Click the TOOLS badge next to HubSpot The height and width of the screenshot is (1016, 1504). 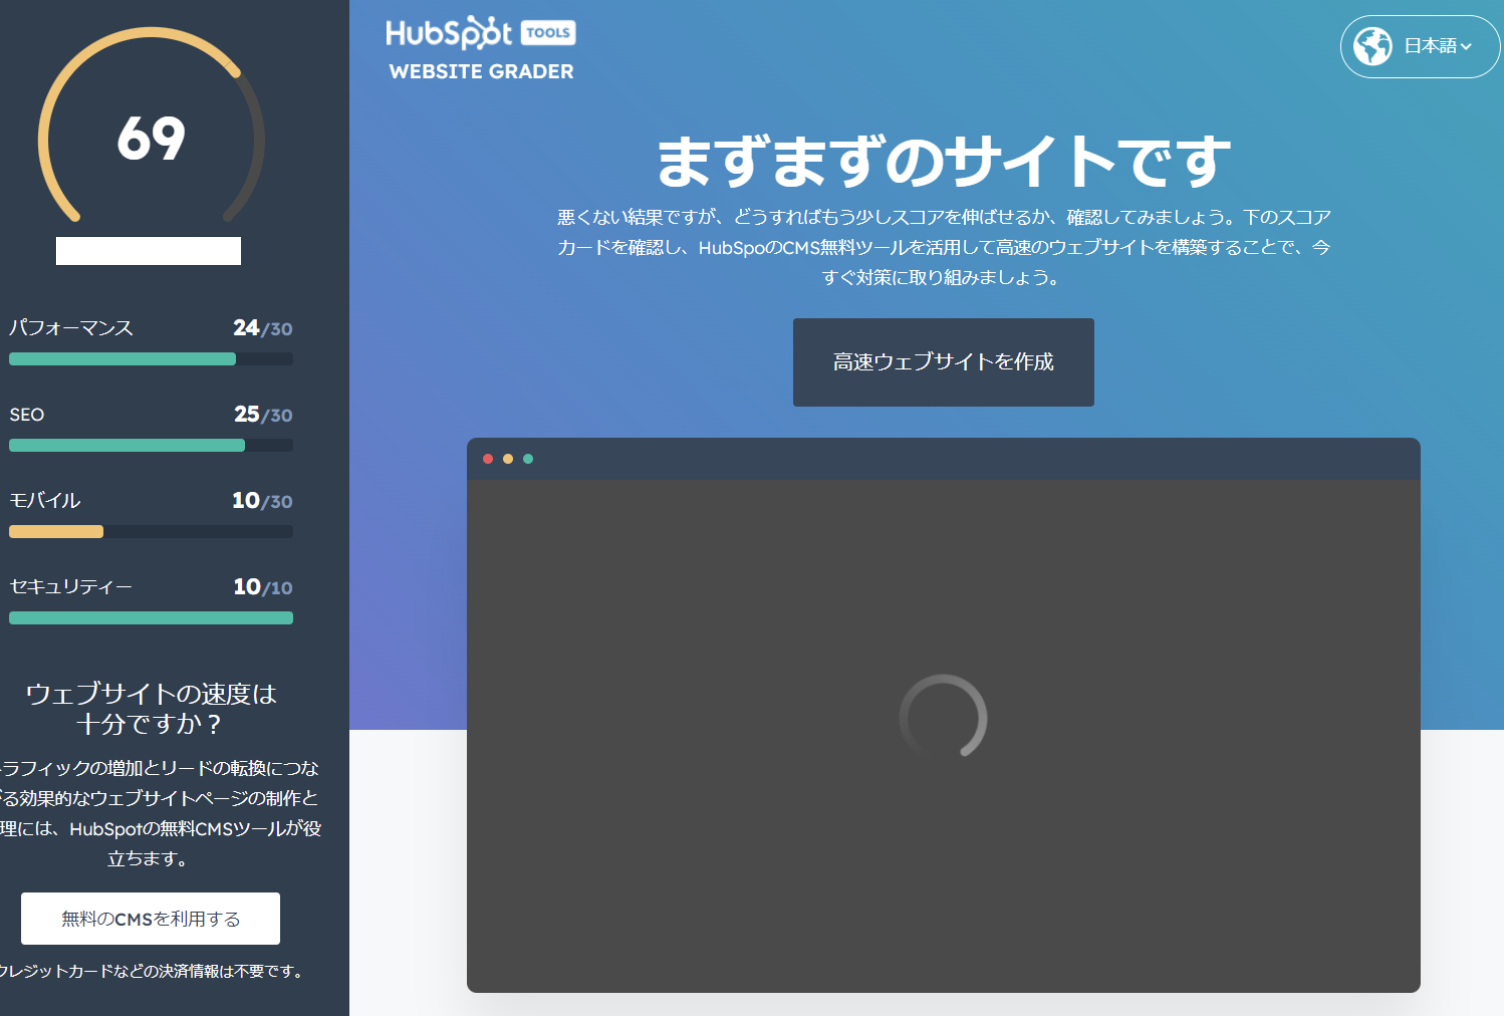tap(548, 33)
